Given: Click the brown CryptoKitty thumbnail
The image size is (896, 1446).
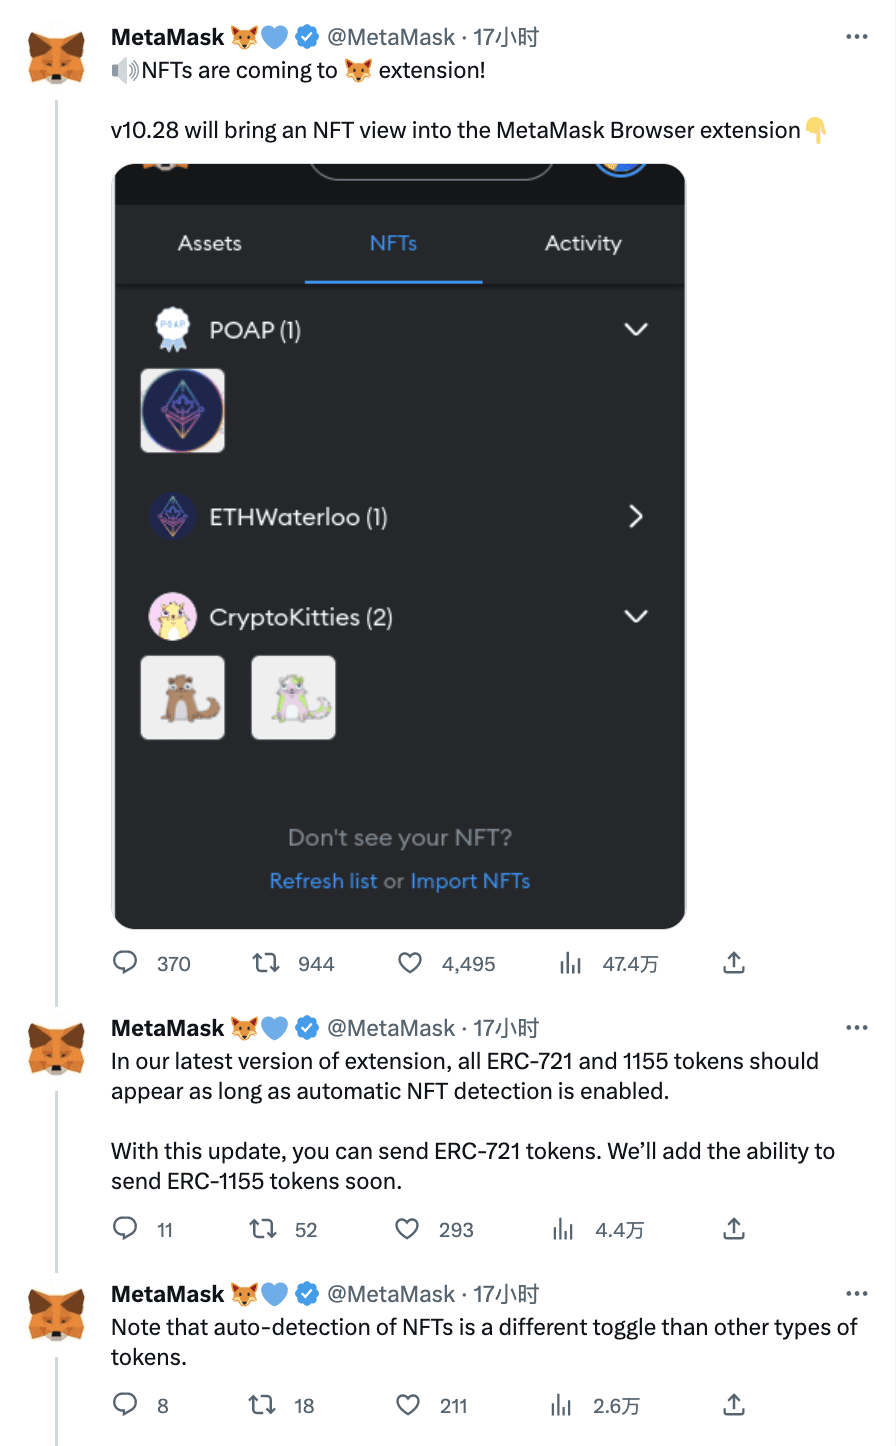Looking at the screenshot, I should 182,697.
